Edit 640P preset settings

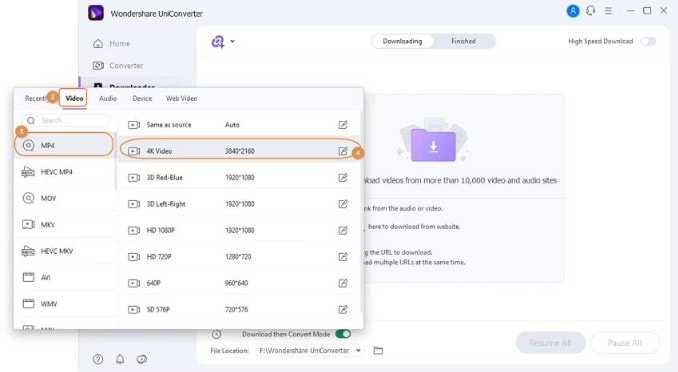[x=343, y=283]
